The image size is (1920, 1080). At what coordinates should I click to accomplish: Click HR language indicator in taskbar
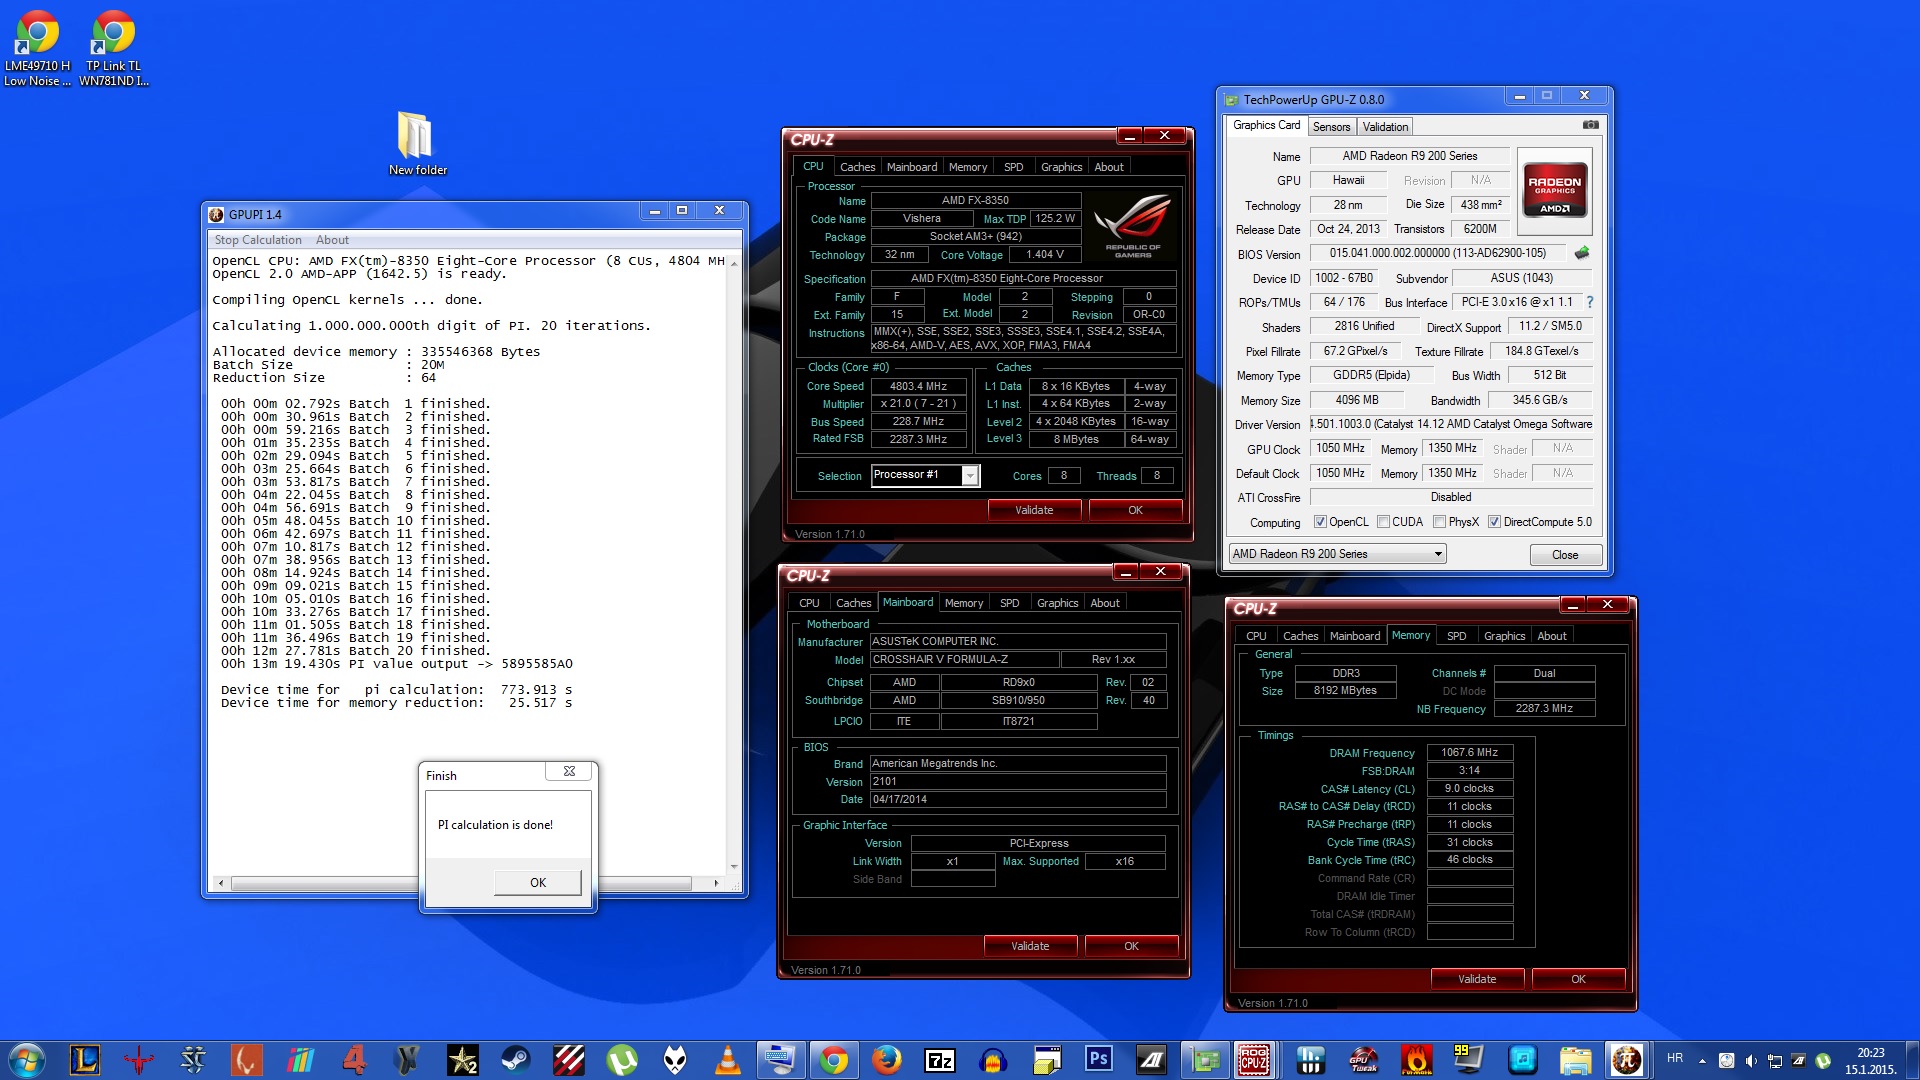click(x=1675, y=1058)
